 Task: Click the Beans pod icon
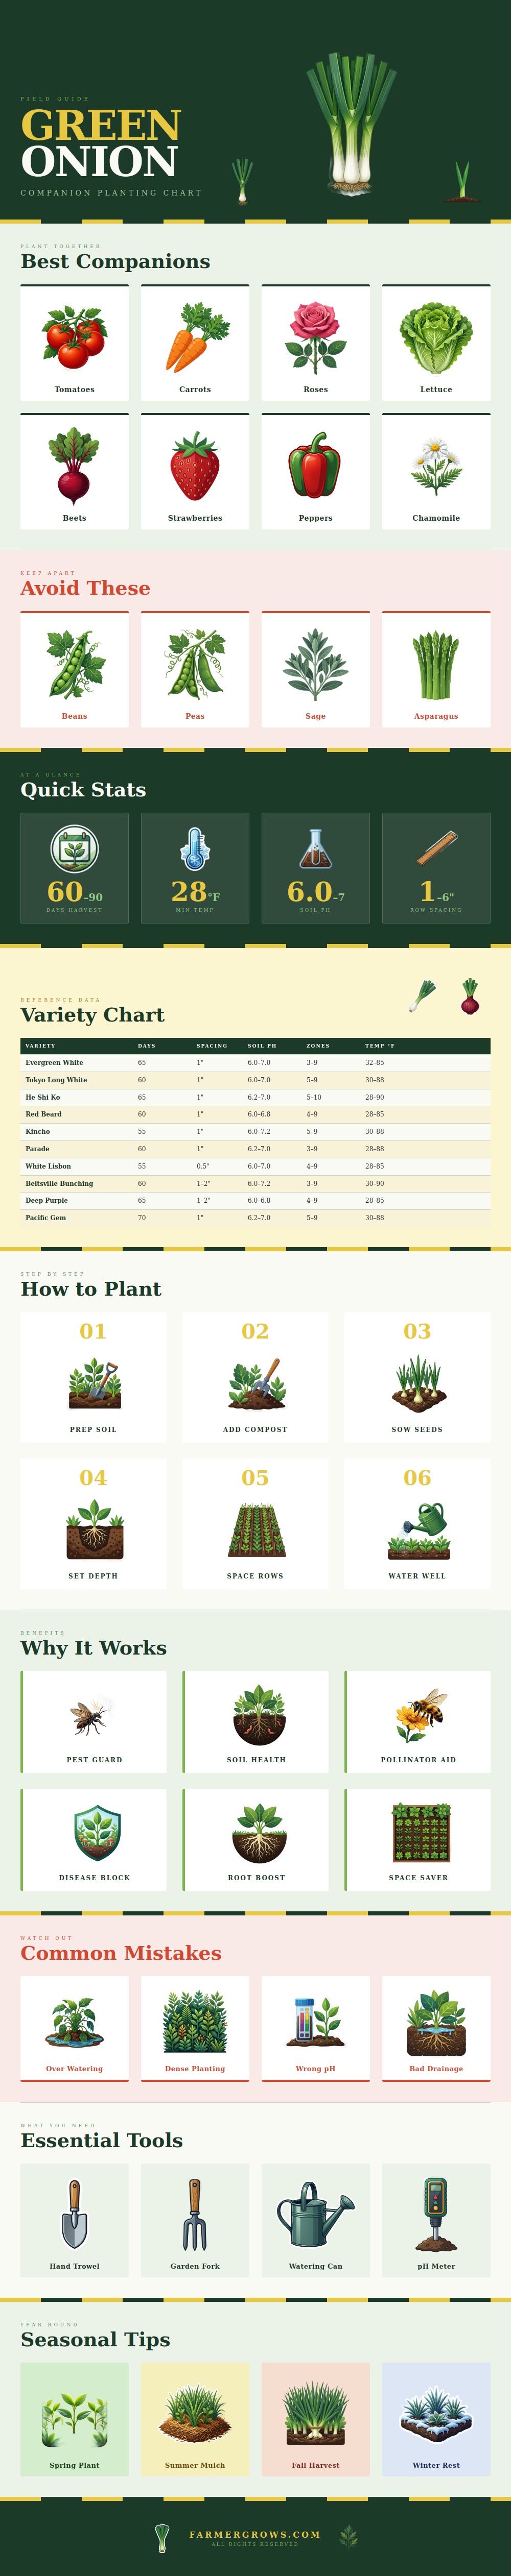tap(74, 664)
